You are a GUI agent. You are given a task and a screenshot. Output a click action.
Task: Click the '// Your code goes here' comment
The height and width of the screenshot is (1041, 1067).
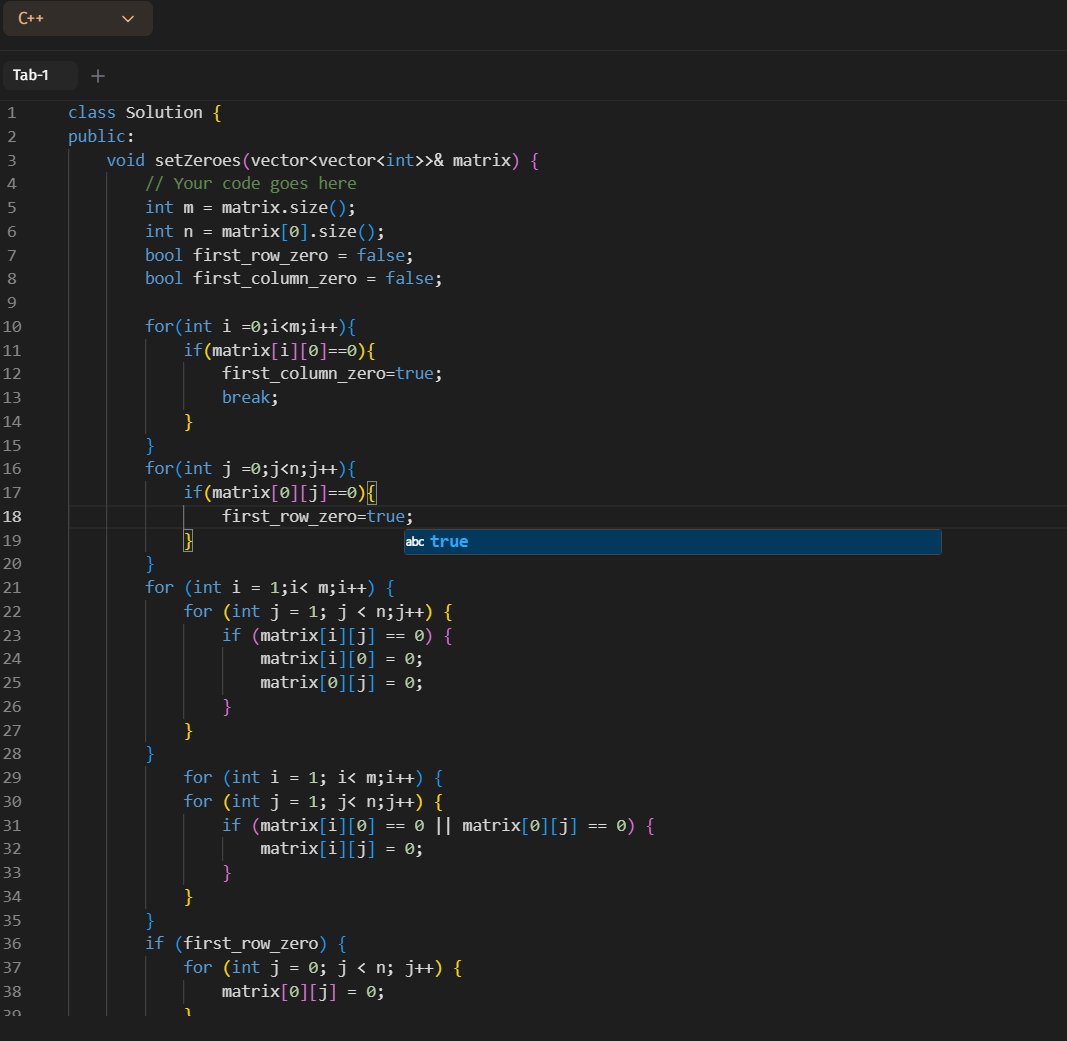pyautogui.click(x=250, y=184)
